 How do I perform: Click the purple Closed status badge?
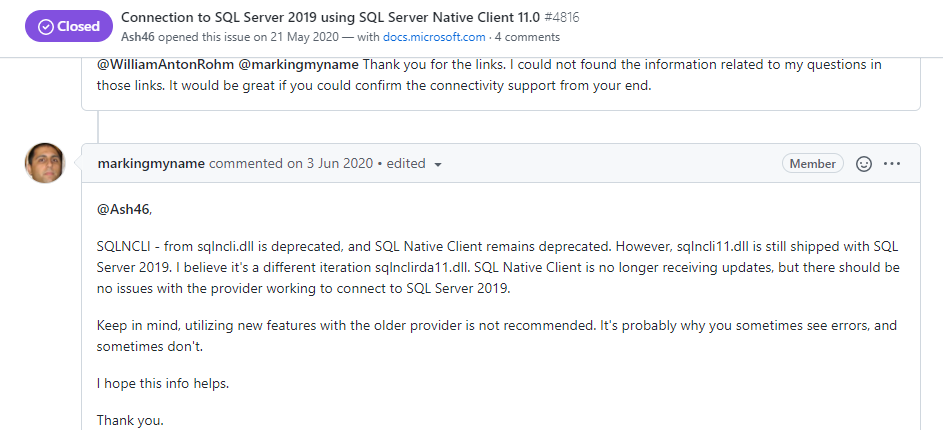click(x=69, y=26)
